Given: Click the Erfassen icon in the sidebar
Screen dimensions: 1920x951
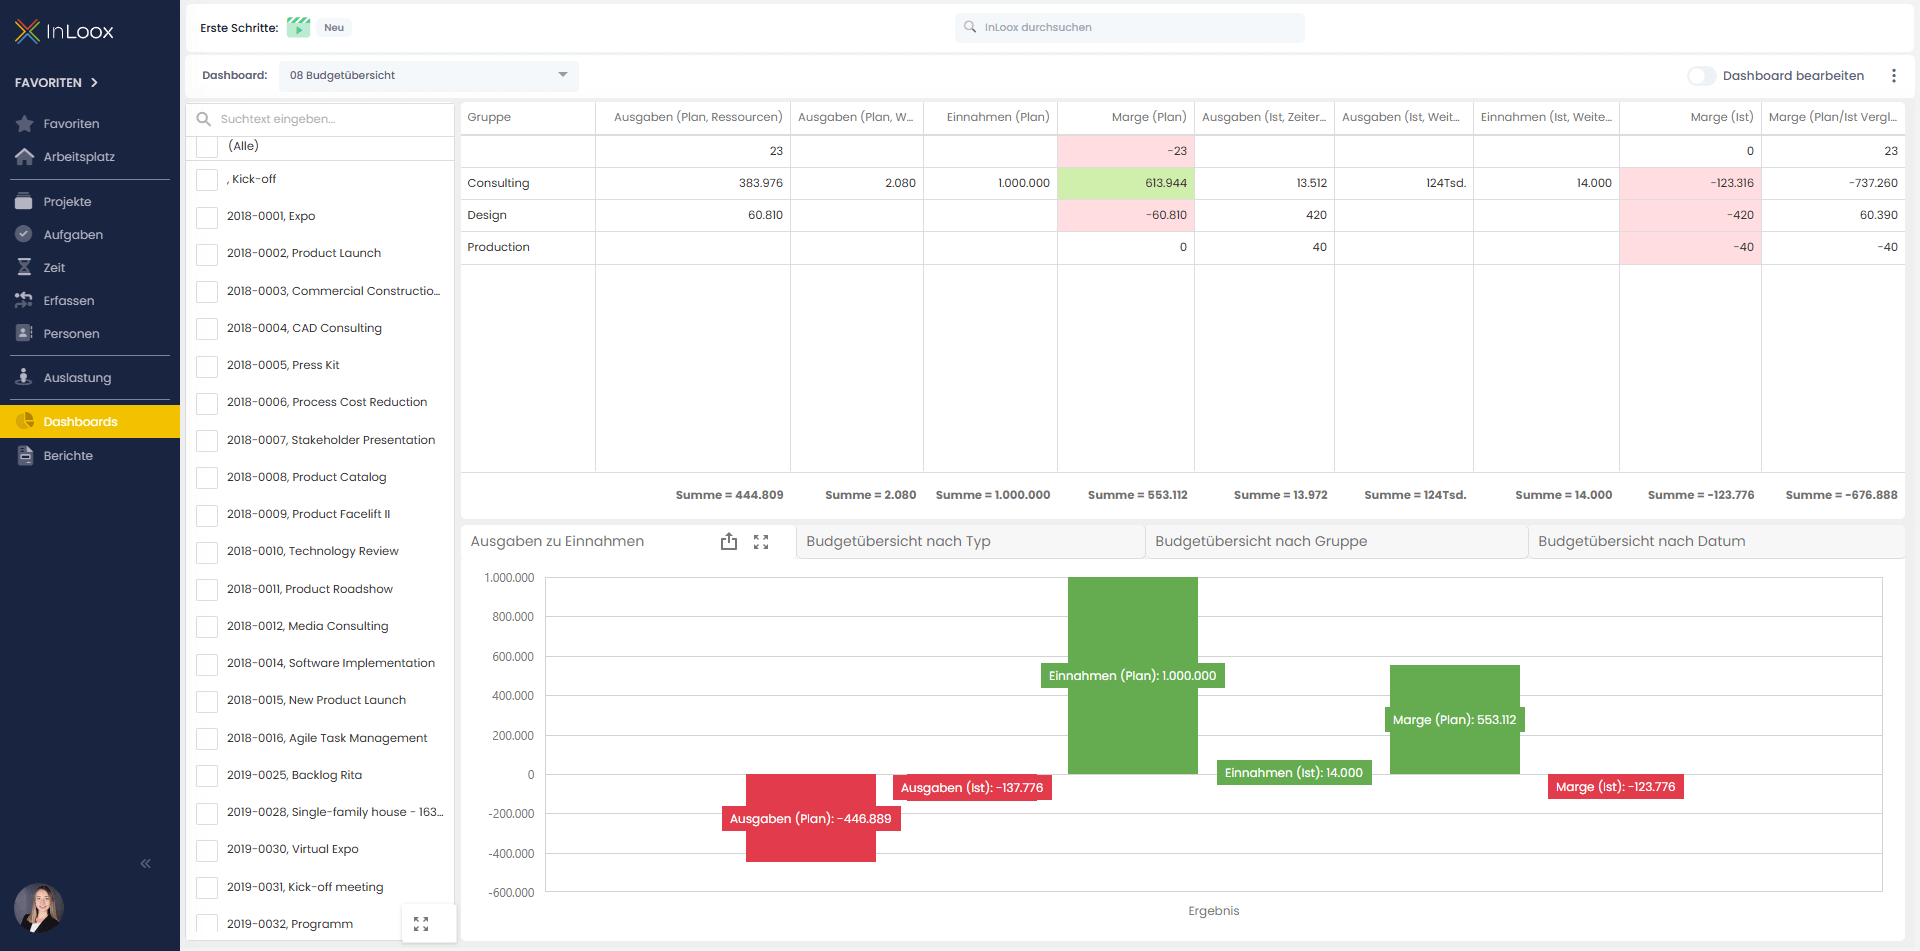Looking at the screenshot, I should 68,300.
